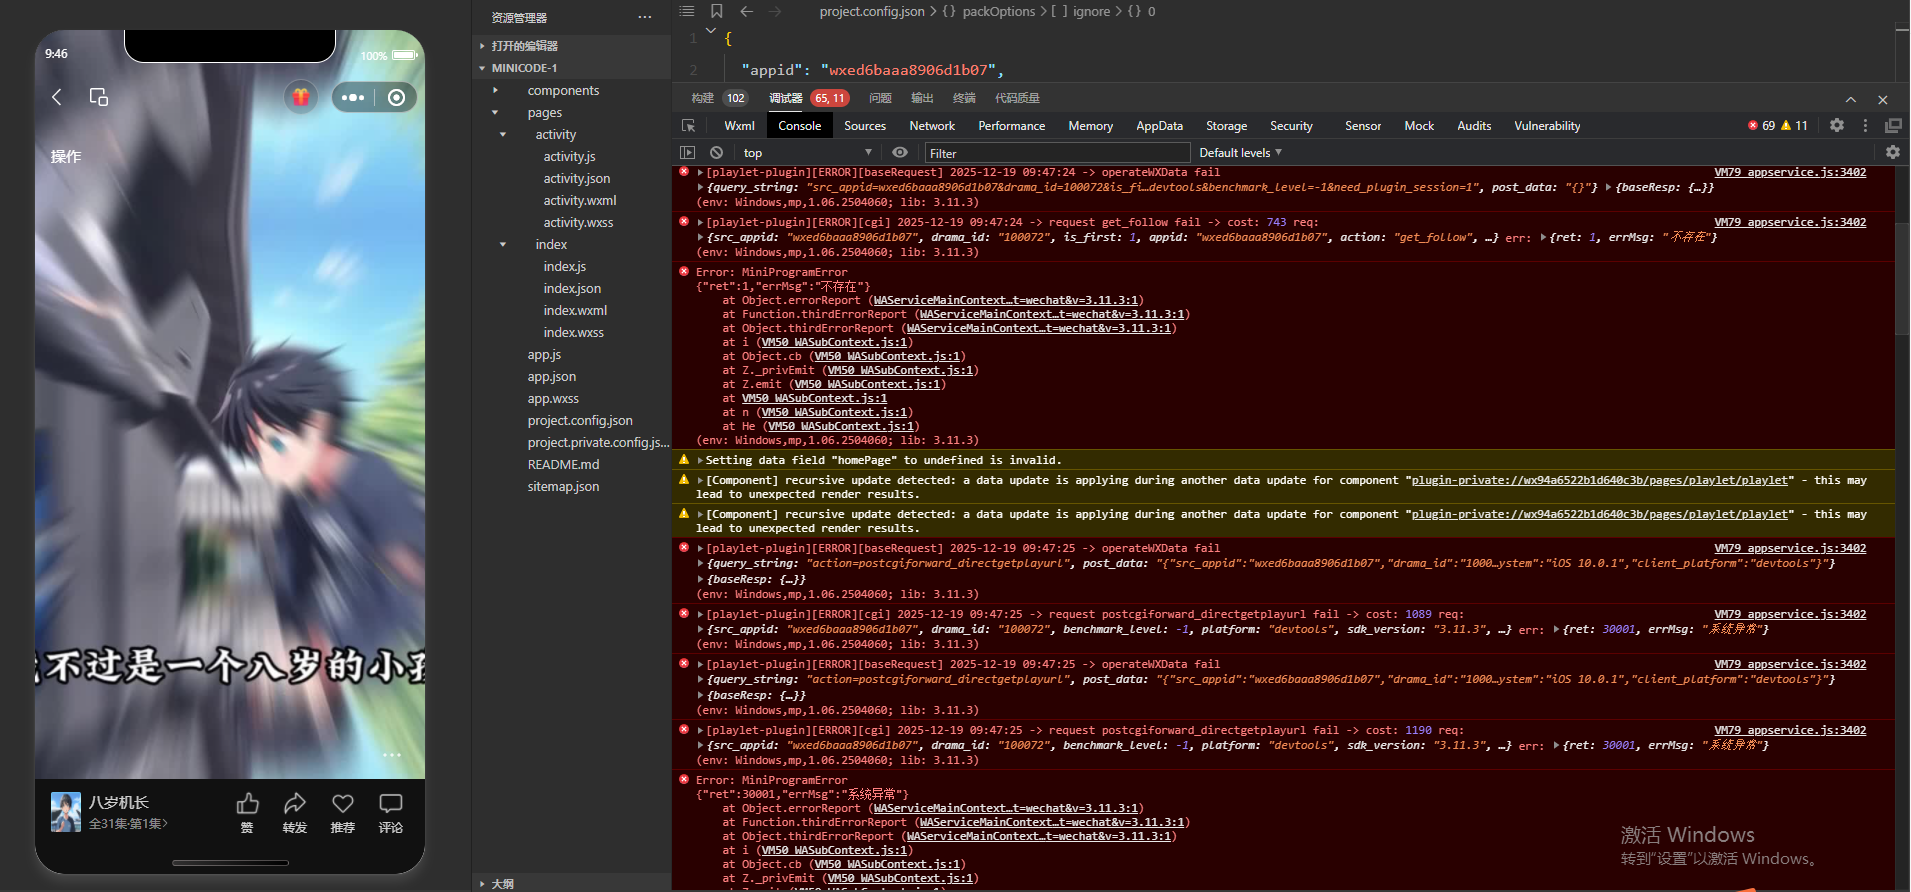Tap the 八岁机长 drama avatar thumbnail

pos(66,812)
